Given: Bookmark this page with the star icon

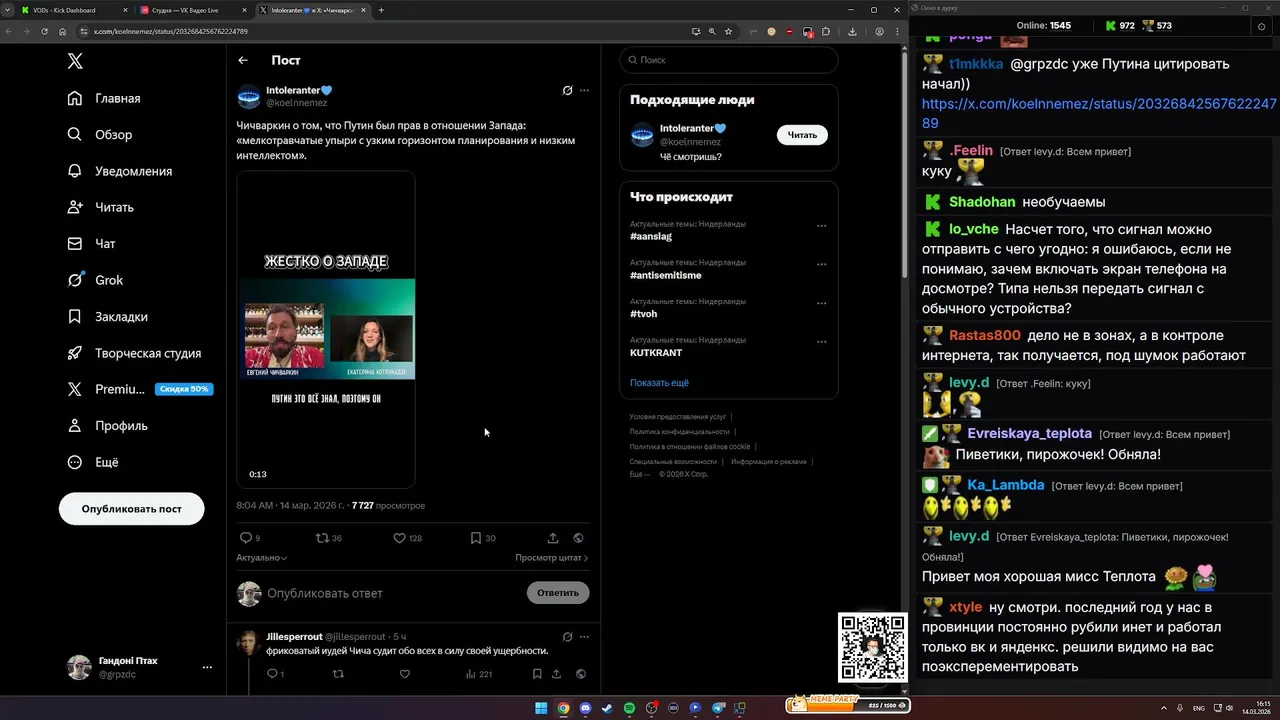Looking at the screenshot, I should click(x=728, y=31).
